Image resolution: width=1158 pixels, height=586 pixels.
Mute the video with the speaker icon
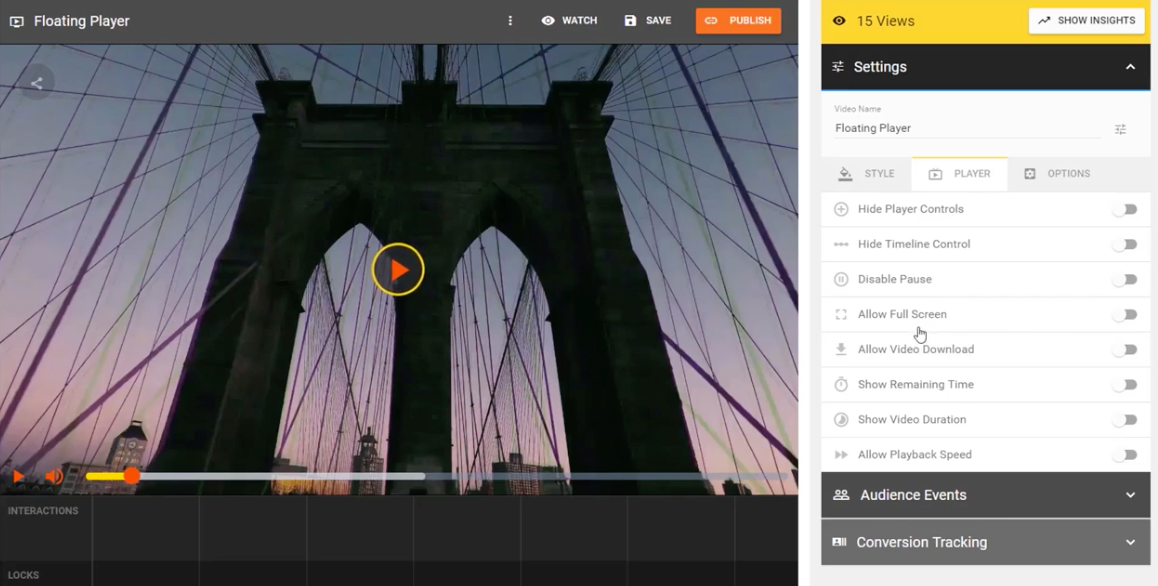(x=54, y=477)
